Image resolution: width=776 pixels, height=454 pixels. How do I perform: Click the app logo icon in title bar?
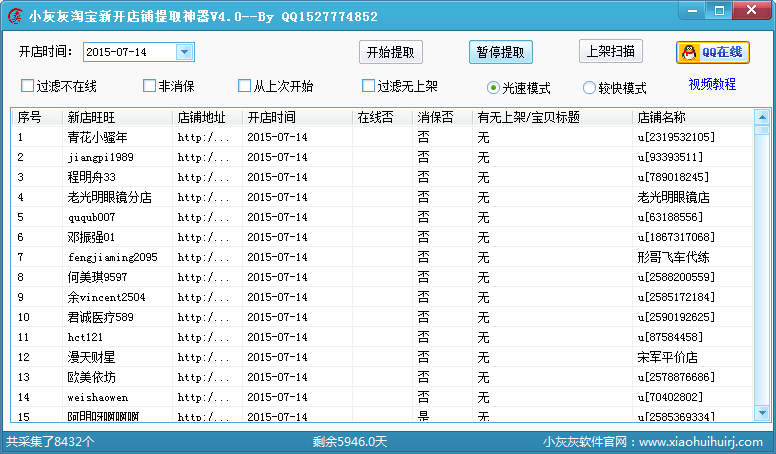(x=14, y=15)
